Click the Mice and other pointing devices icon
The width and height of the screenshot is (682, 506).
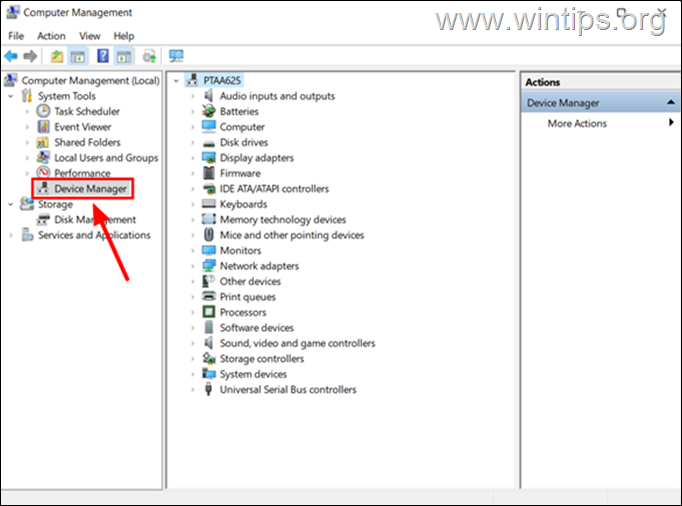click(x=209, y=235)
